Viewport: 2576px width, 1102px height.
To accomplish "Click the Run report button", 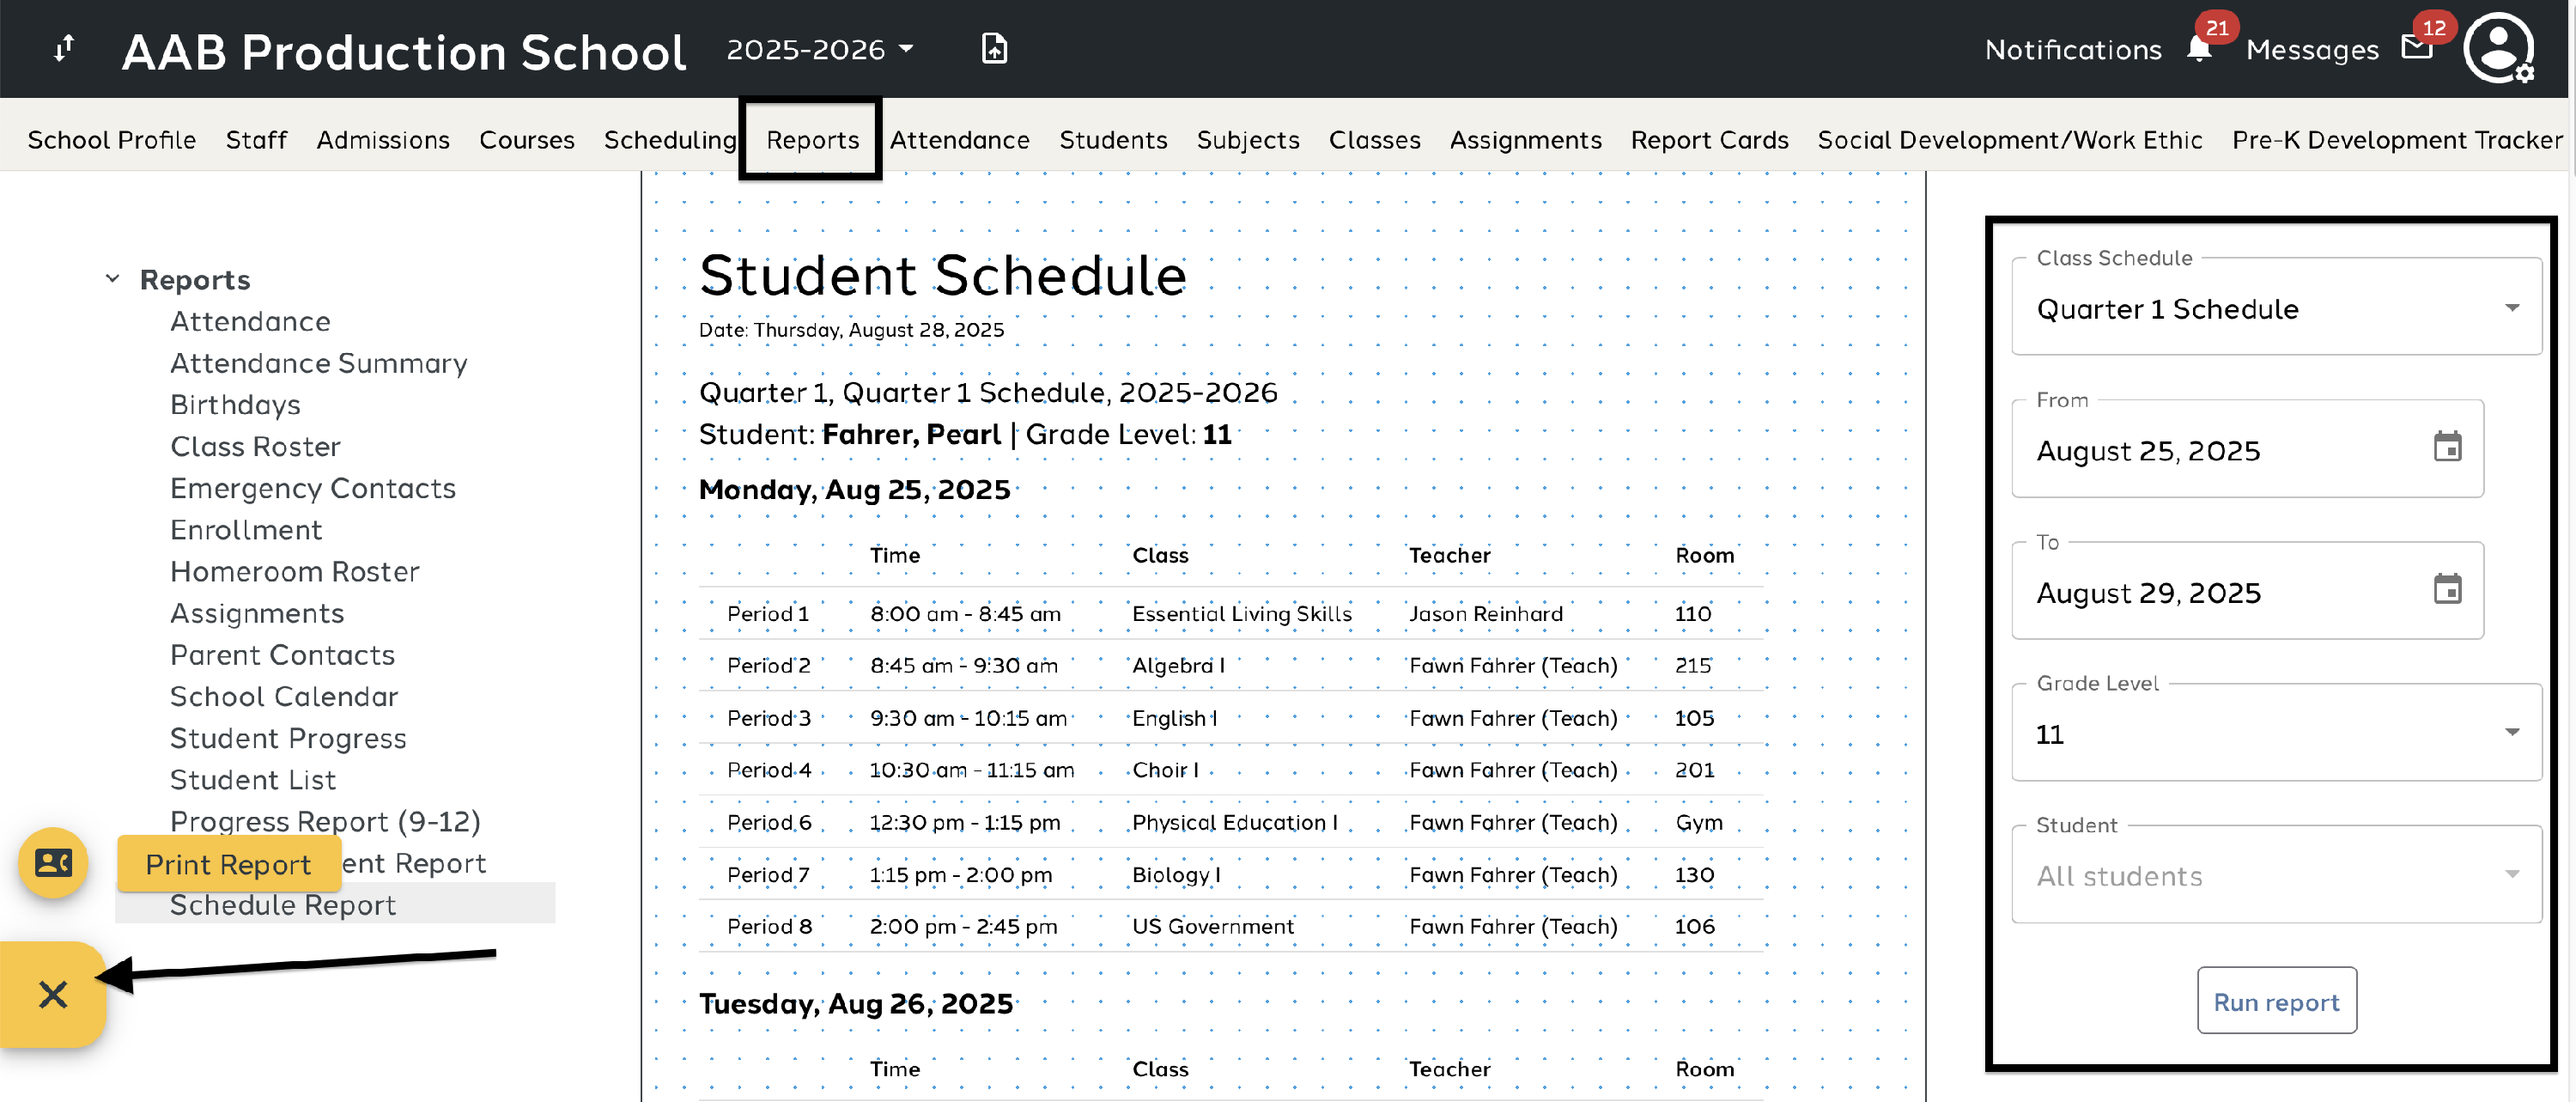I will [x=2276, y=1000].
